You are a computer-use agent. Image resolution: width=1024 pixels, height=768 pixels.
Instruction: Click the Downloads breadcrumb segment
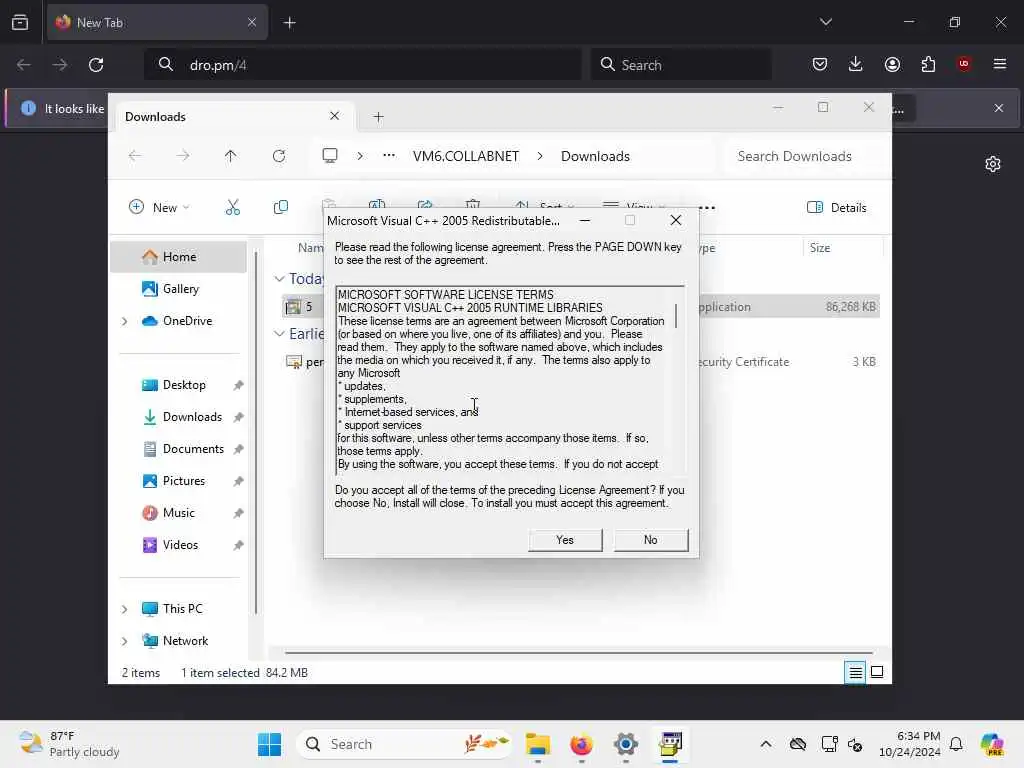tap(595, 156)
